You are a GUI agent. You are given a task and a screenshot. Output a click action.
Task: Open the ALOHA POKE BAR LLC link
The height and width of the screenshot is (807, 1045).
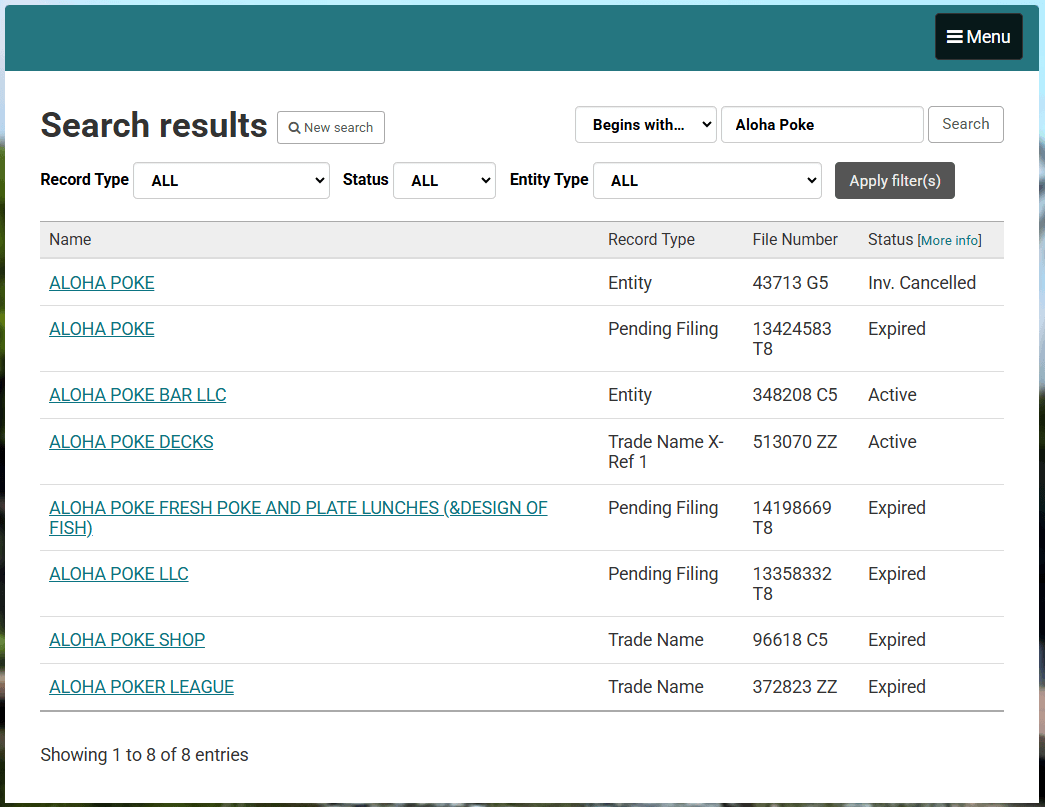click(138, 395)
